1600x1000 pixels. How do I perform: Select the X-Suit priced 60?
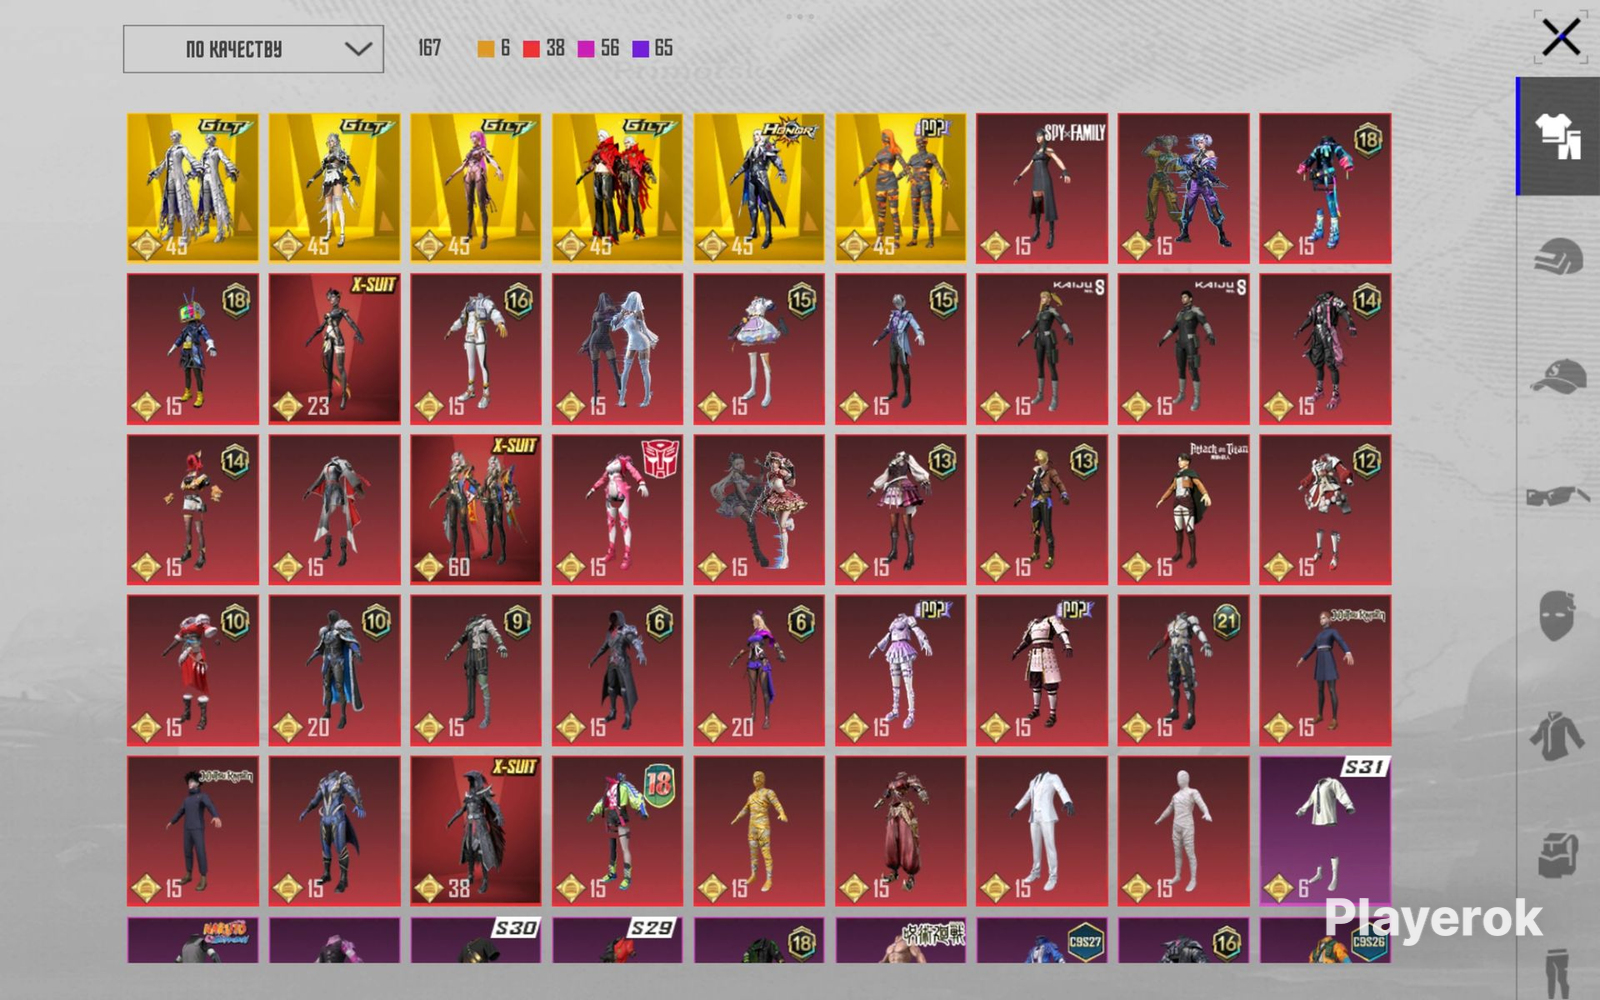click(476, 509)
